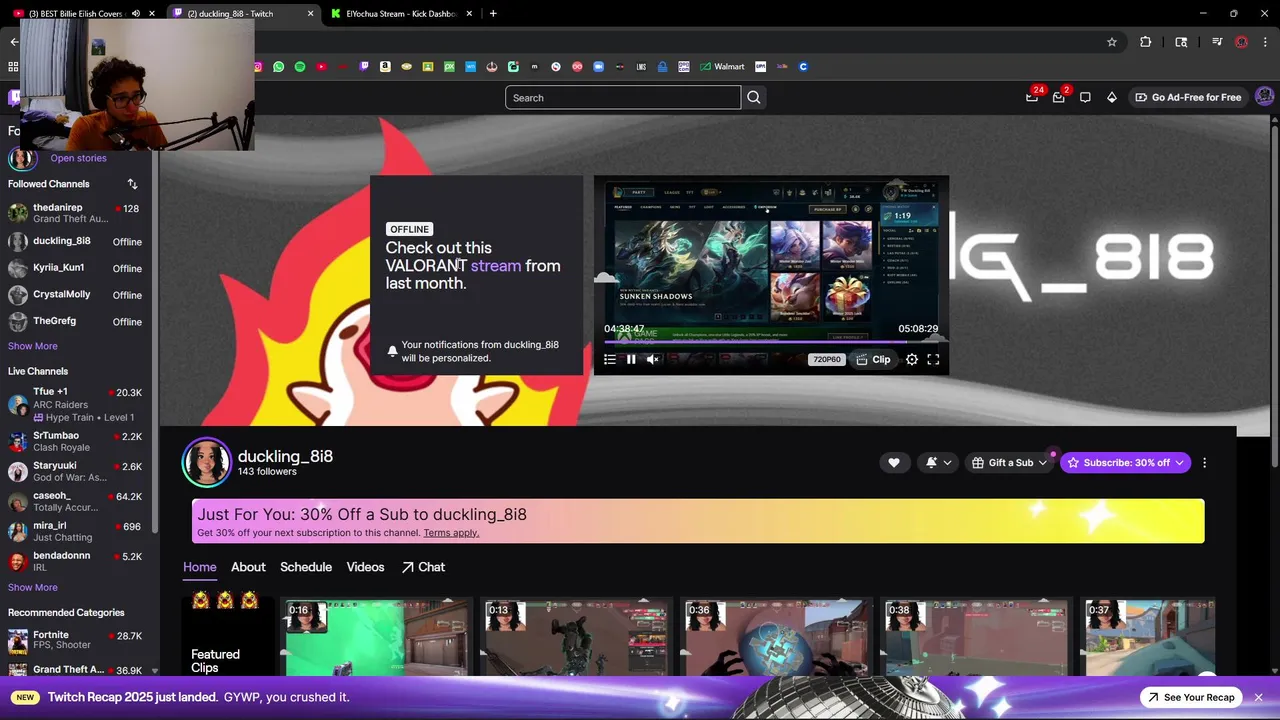Open the Twitch bookmark icon
1280x720 pixels.
pos(364,67)
